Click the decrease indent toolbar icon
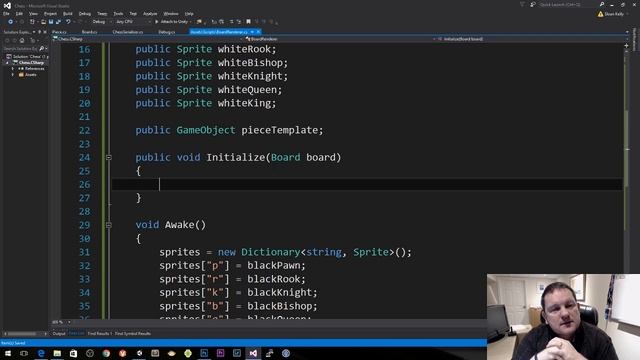The width and height of the screenshot is (640, 360). pyautogui.click(x=214, y=22)
